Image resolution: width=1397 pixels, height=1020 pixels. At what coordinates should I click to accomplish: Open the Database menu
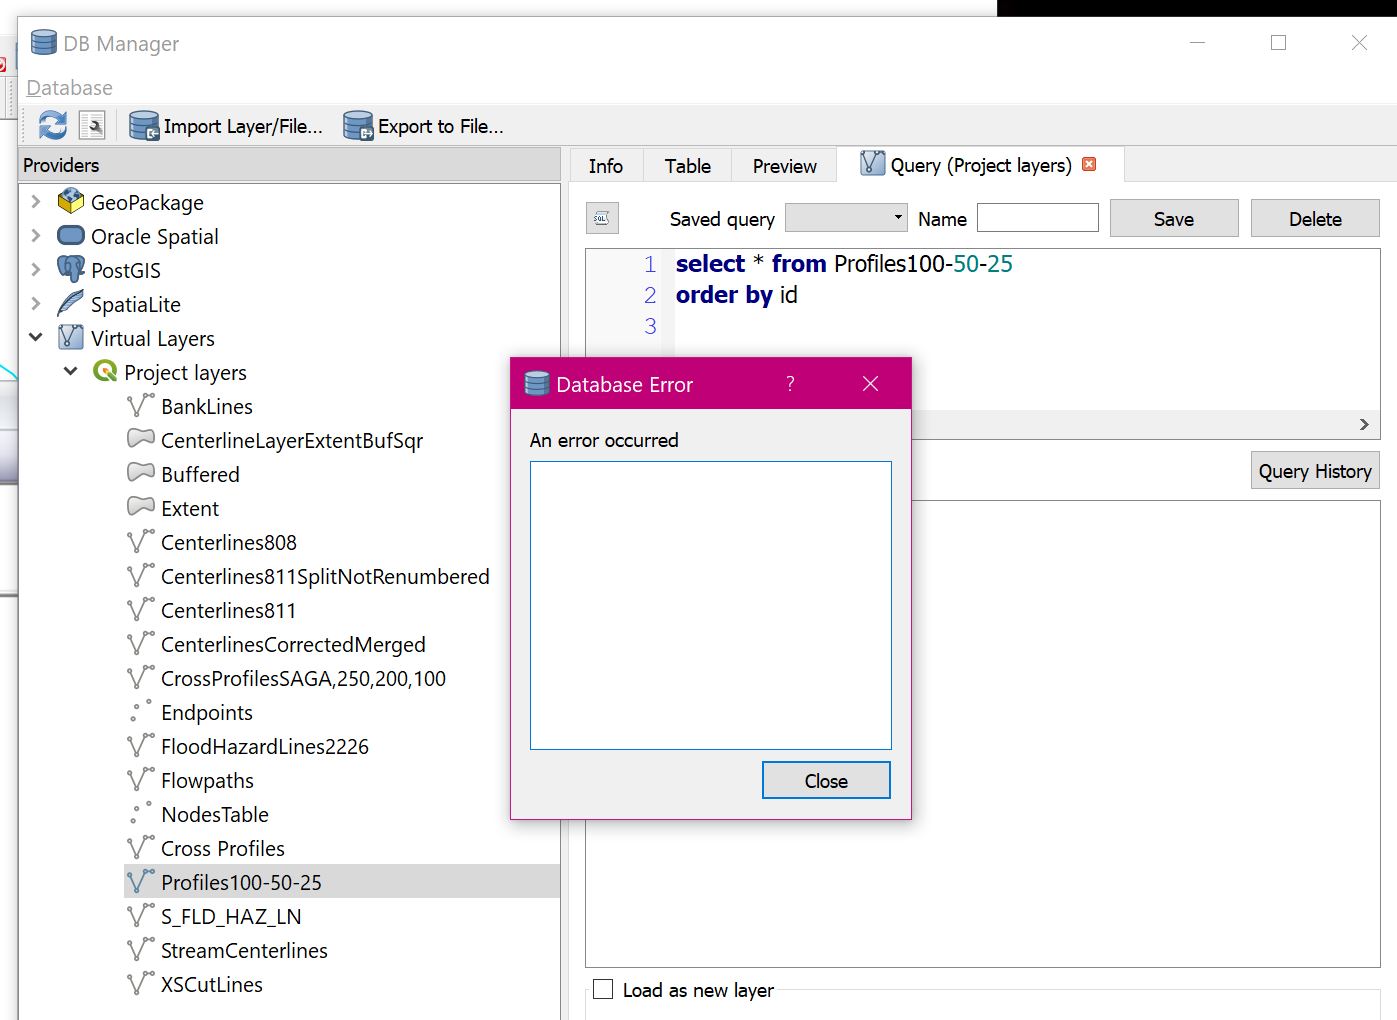click(x=69, y=88)
